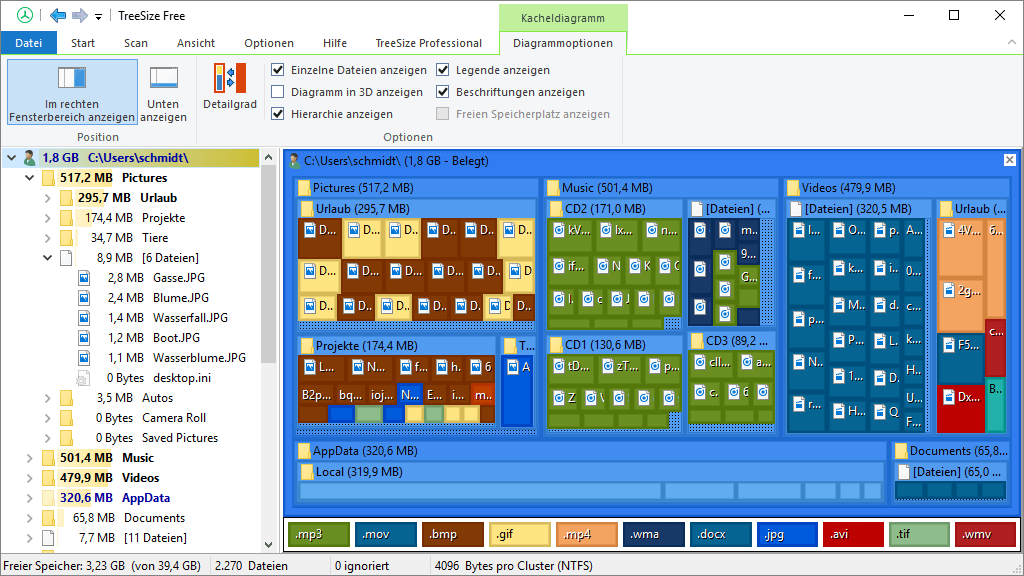Toggle 'Hierarchie anzeigen' checkbox
This screenshot has width=1024, height=576.
point(278,114)
